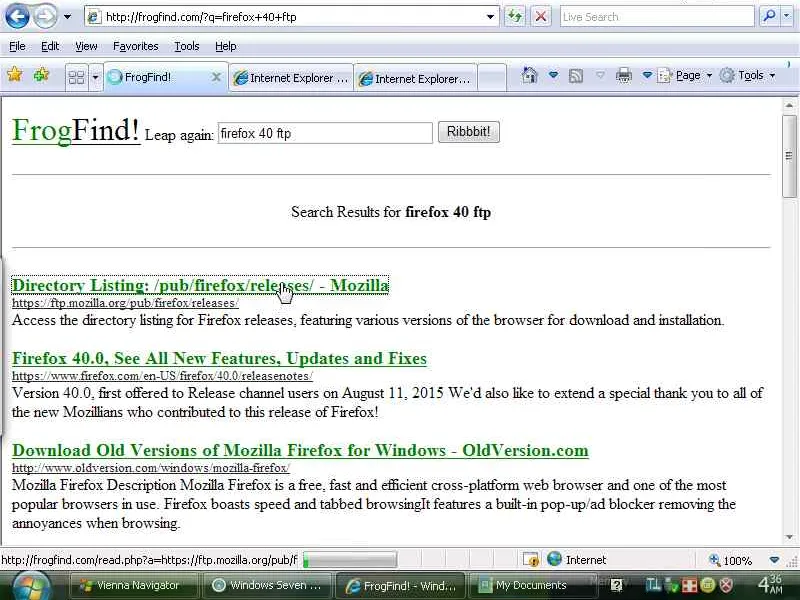Expand the Home button dropdown arrow

(x=553, y=76)
